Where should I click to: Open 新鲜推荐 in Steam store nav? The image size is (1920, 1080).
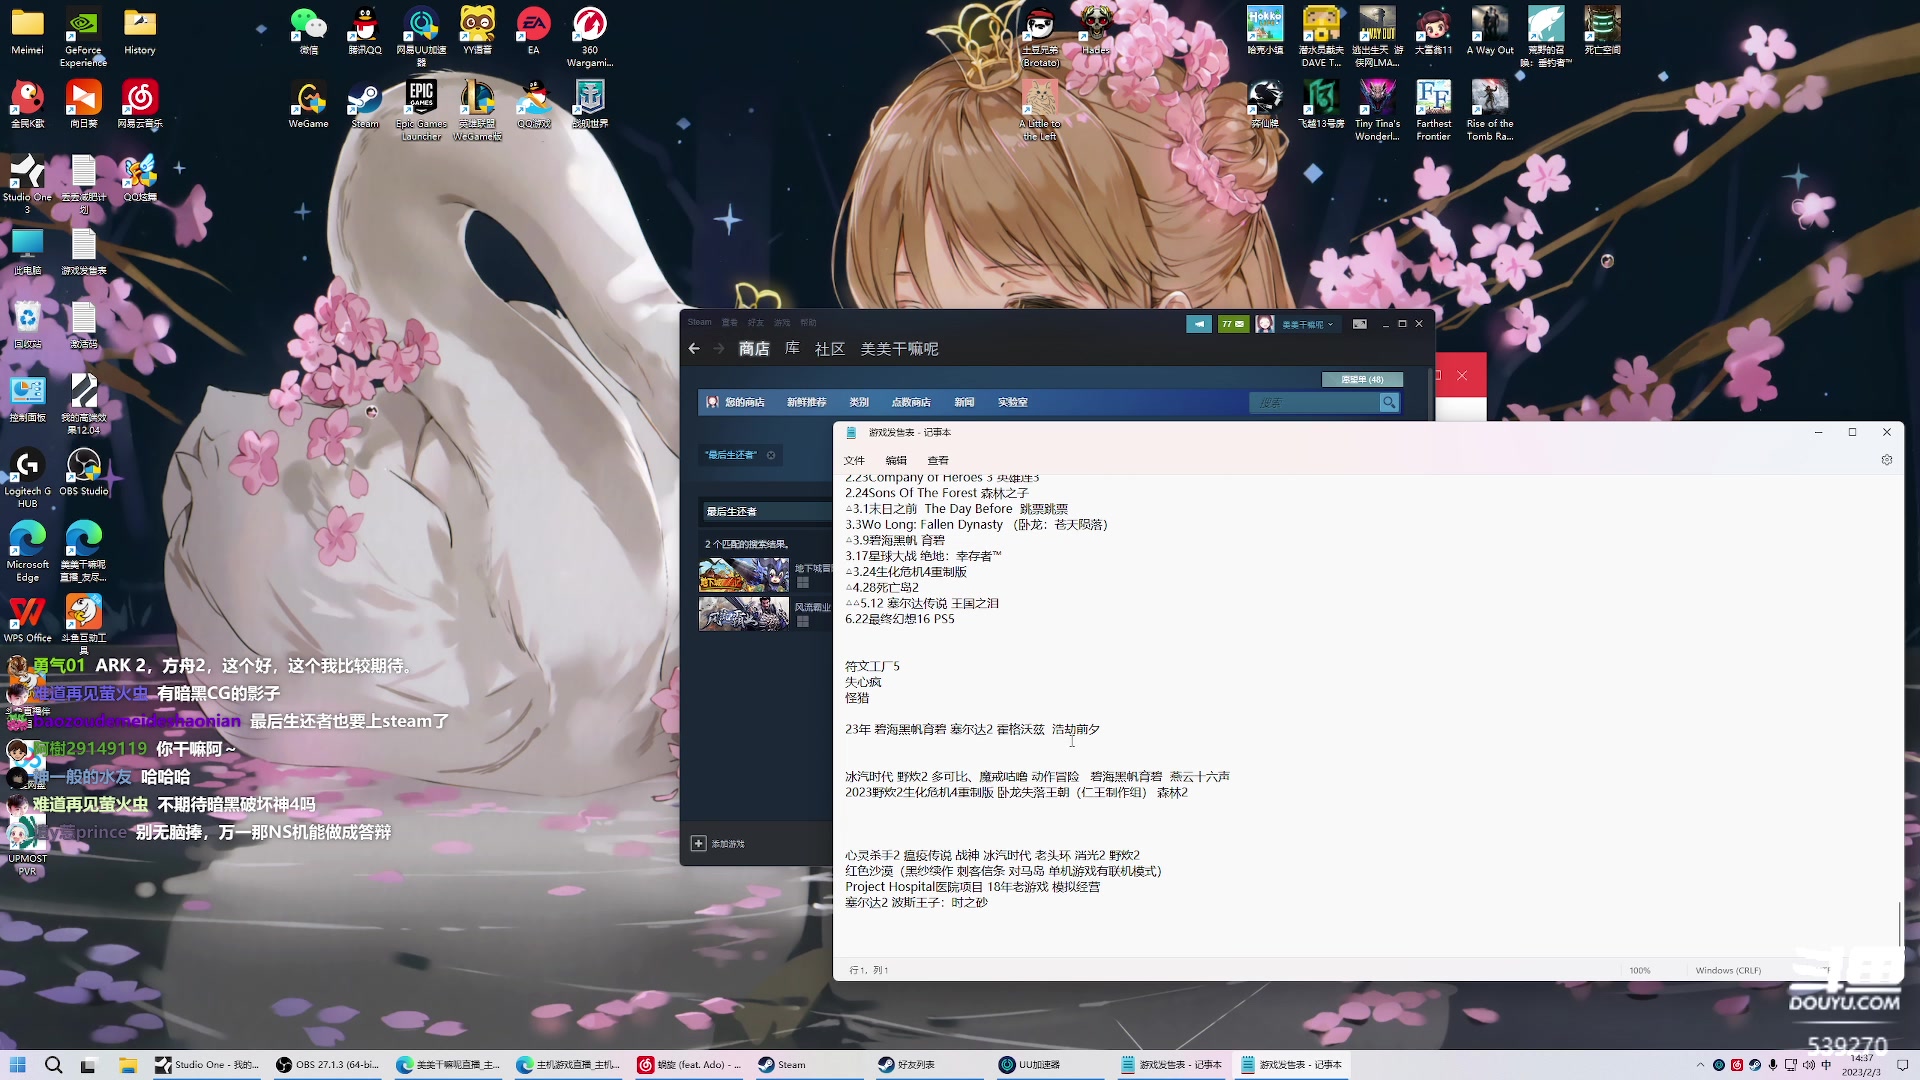pyautogui.click(x=806, y=402)
